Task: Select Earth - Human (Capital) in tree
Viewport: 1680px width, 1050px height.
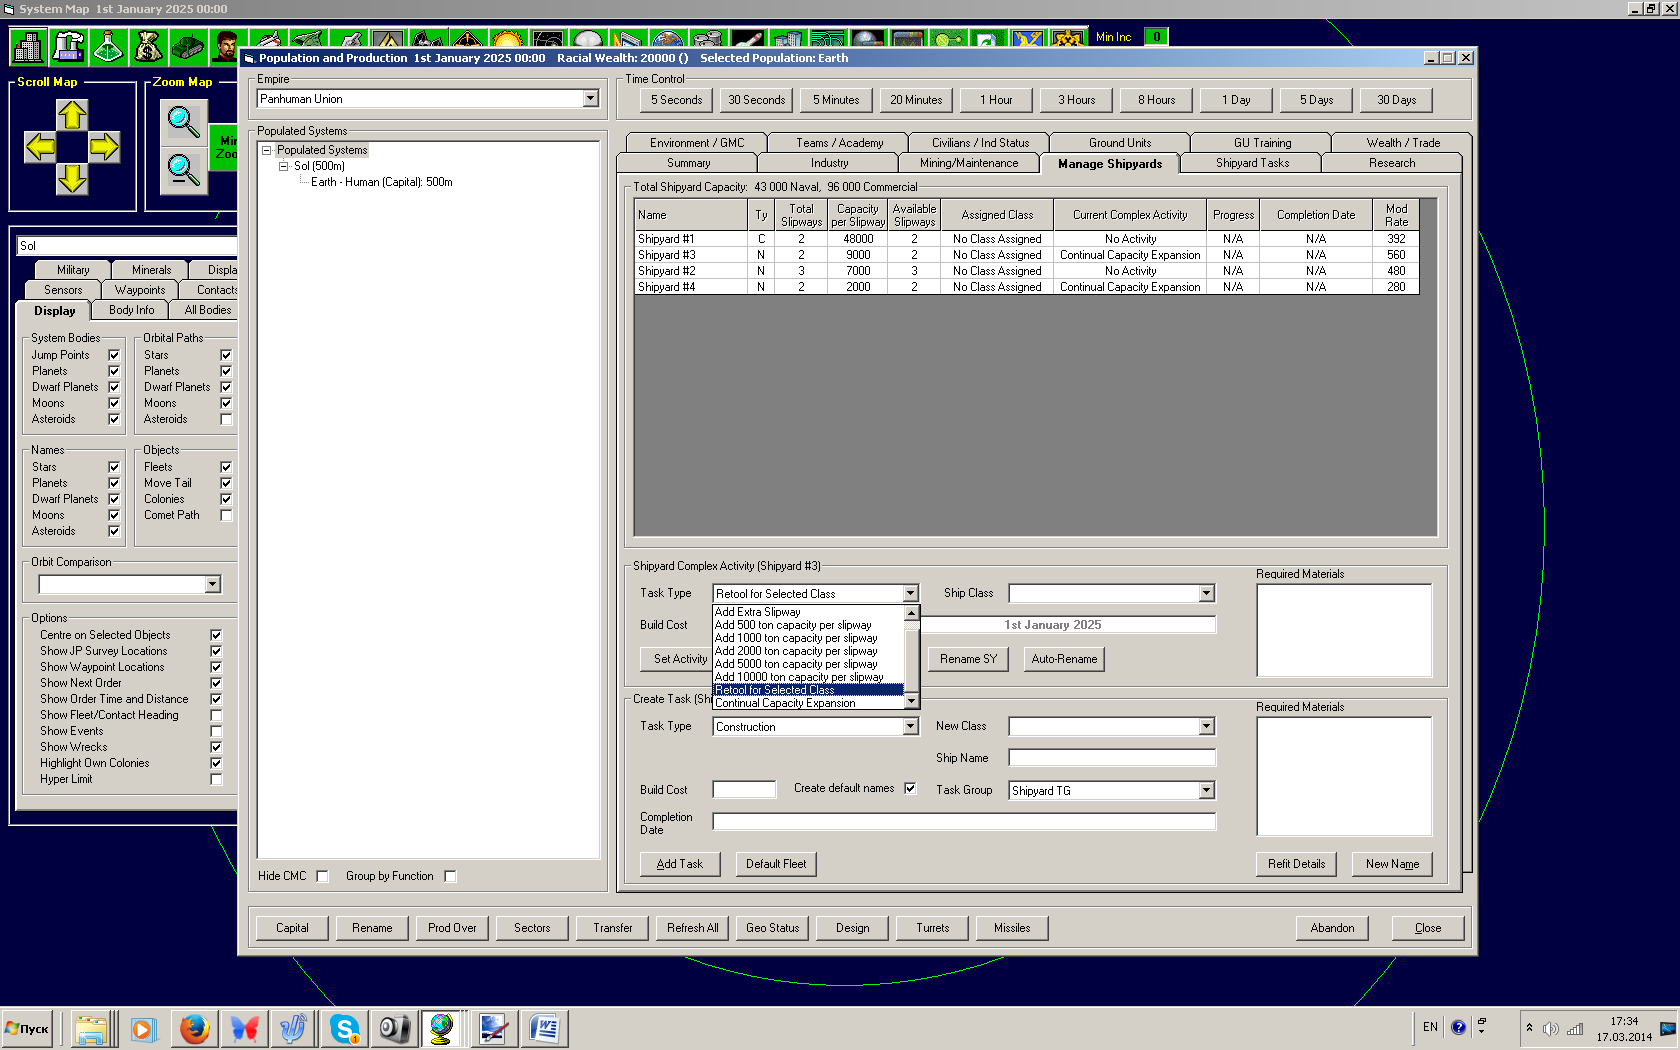Action: coord(381,182)
